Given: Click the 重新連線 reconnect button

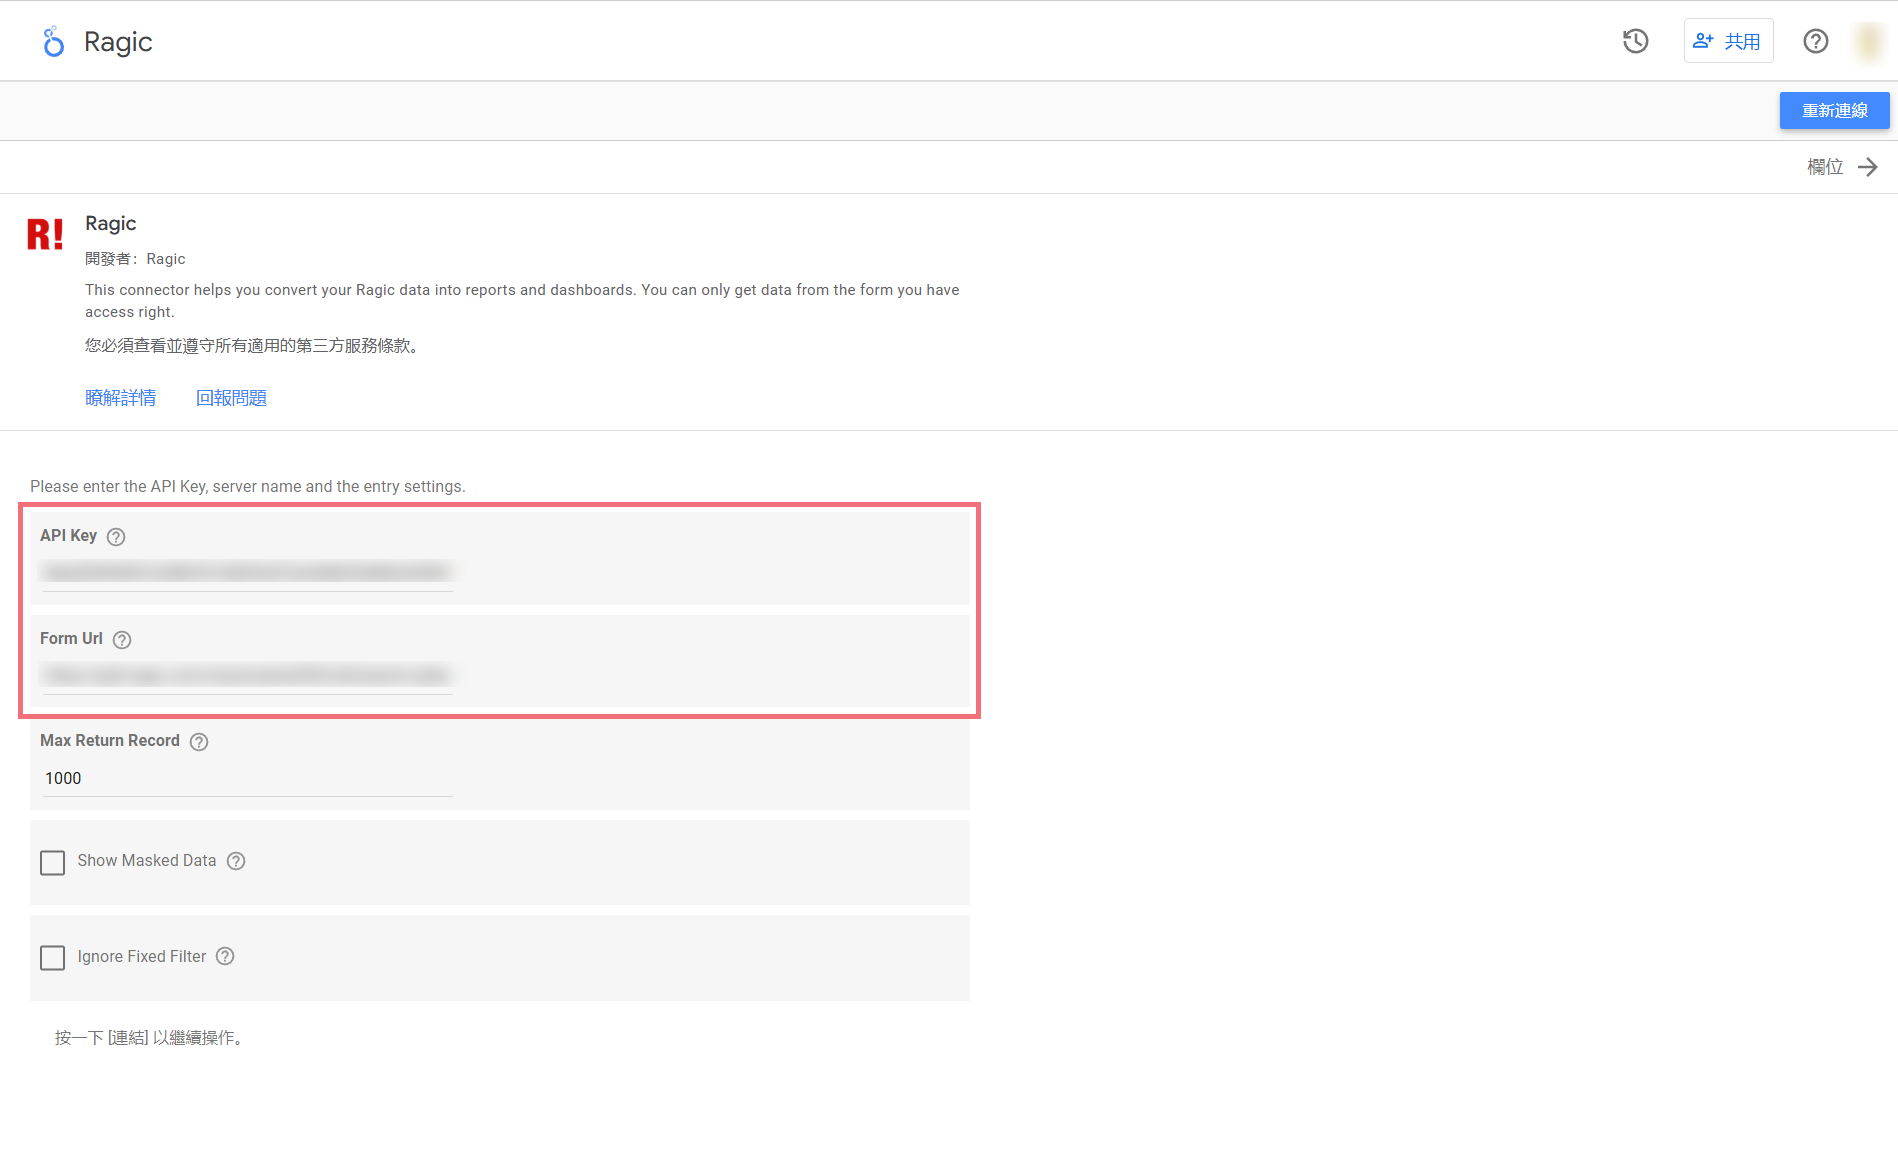Looking at the screenshot, I should 1834,111.
